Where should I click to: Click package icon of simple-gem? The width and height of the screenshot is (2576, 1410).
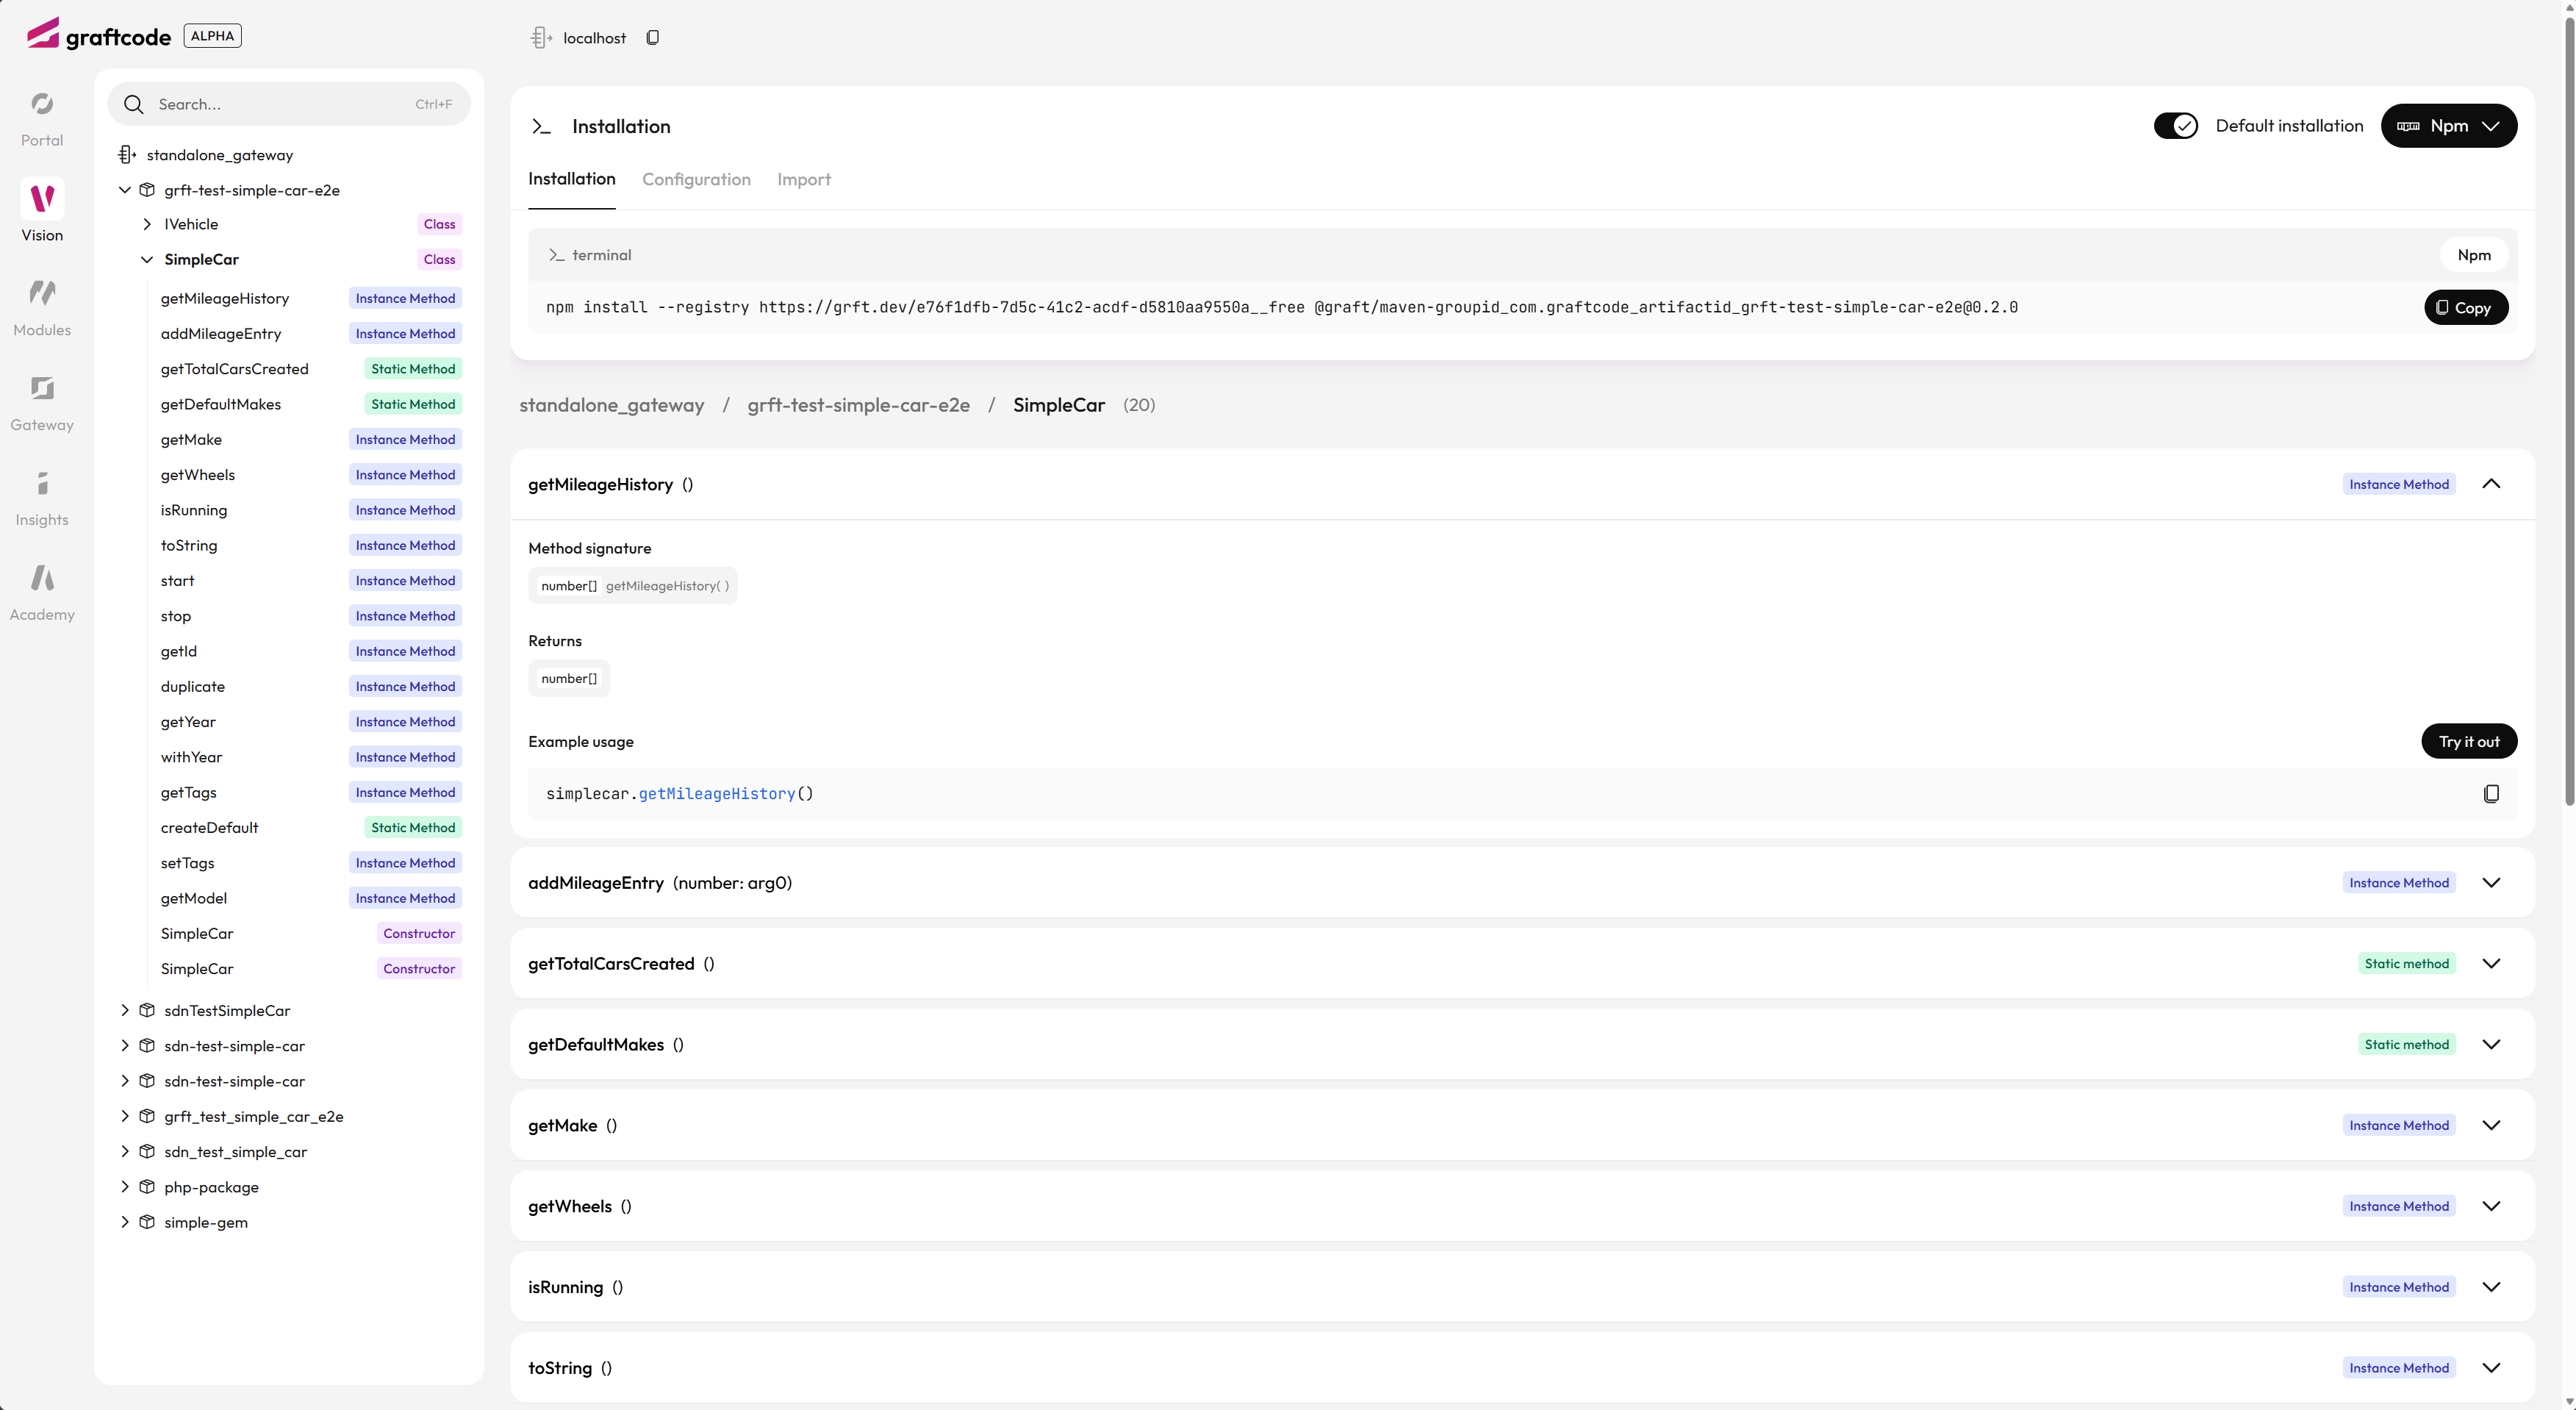pos(147,1222)
